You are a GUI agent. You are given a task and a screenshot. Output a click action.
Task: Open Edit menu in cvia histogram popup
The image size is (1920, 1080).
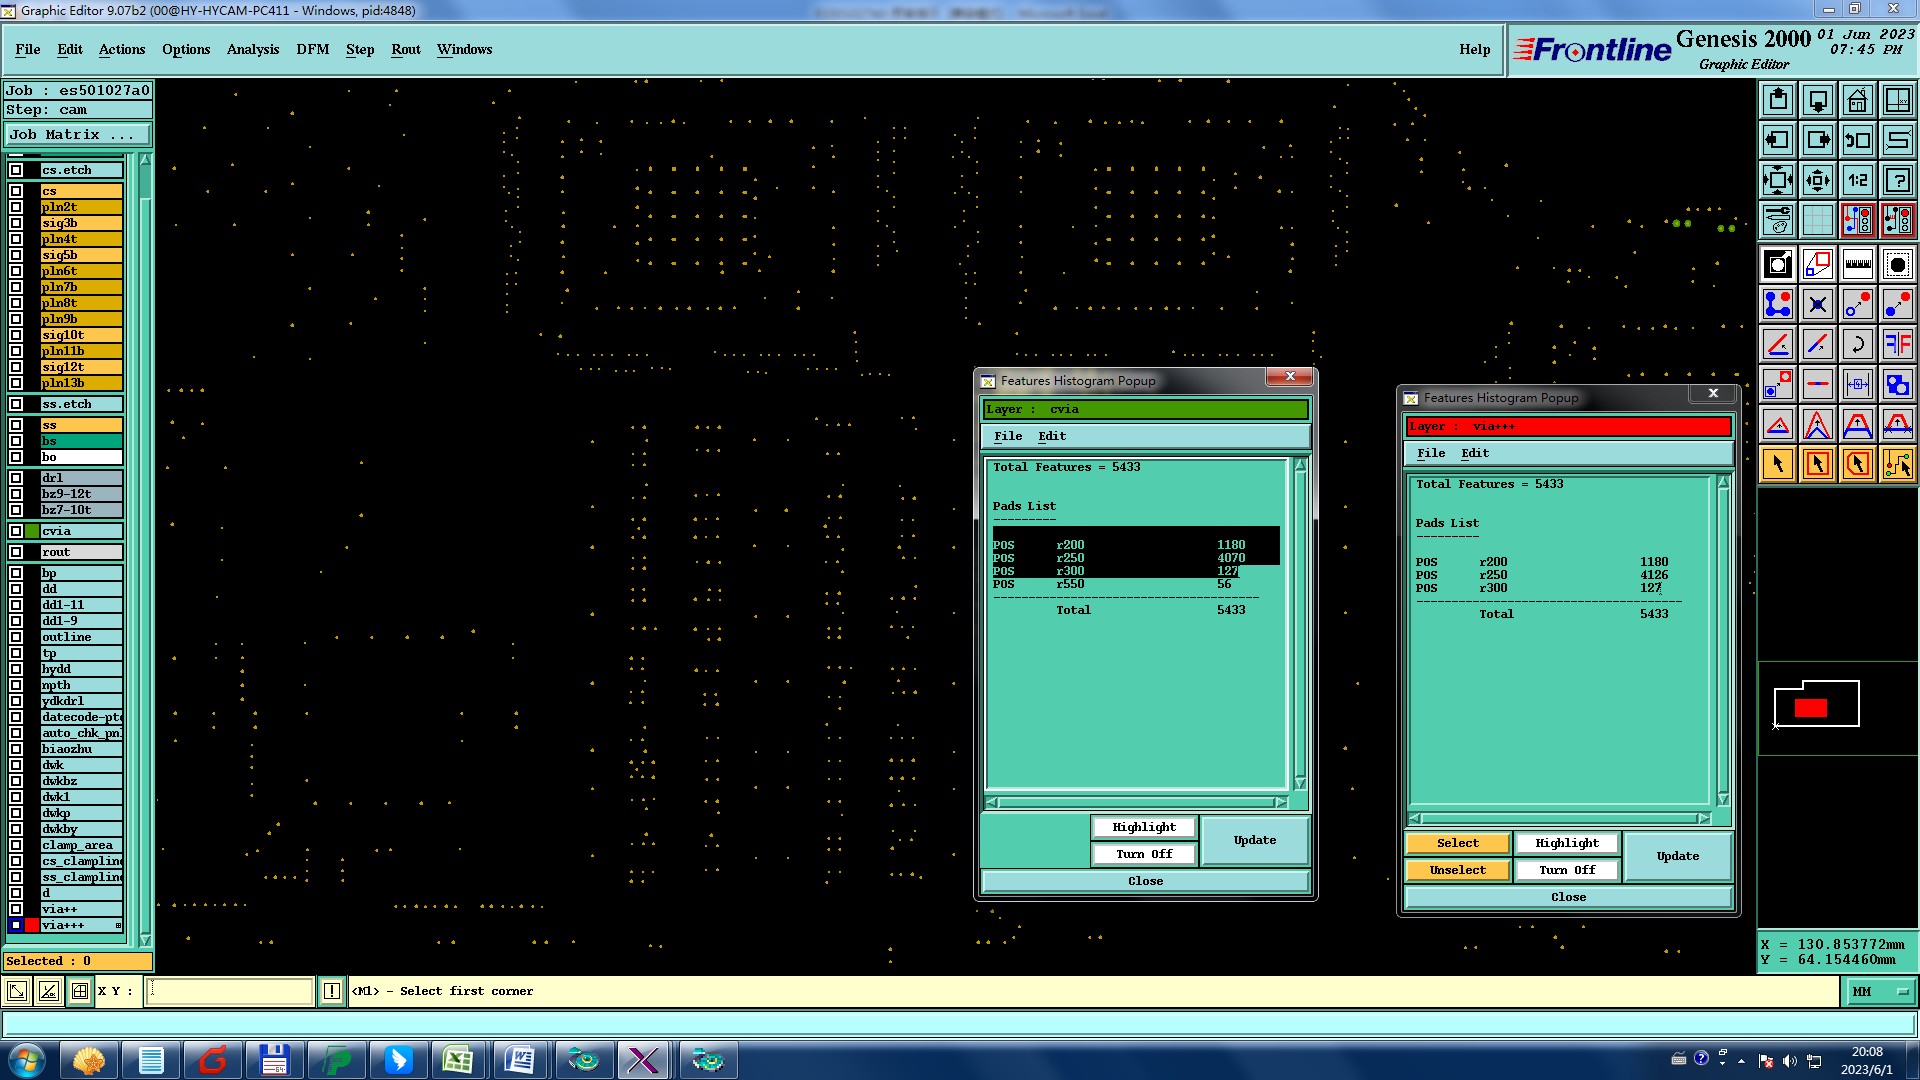click(1051, 436)
